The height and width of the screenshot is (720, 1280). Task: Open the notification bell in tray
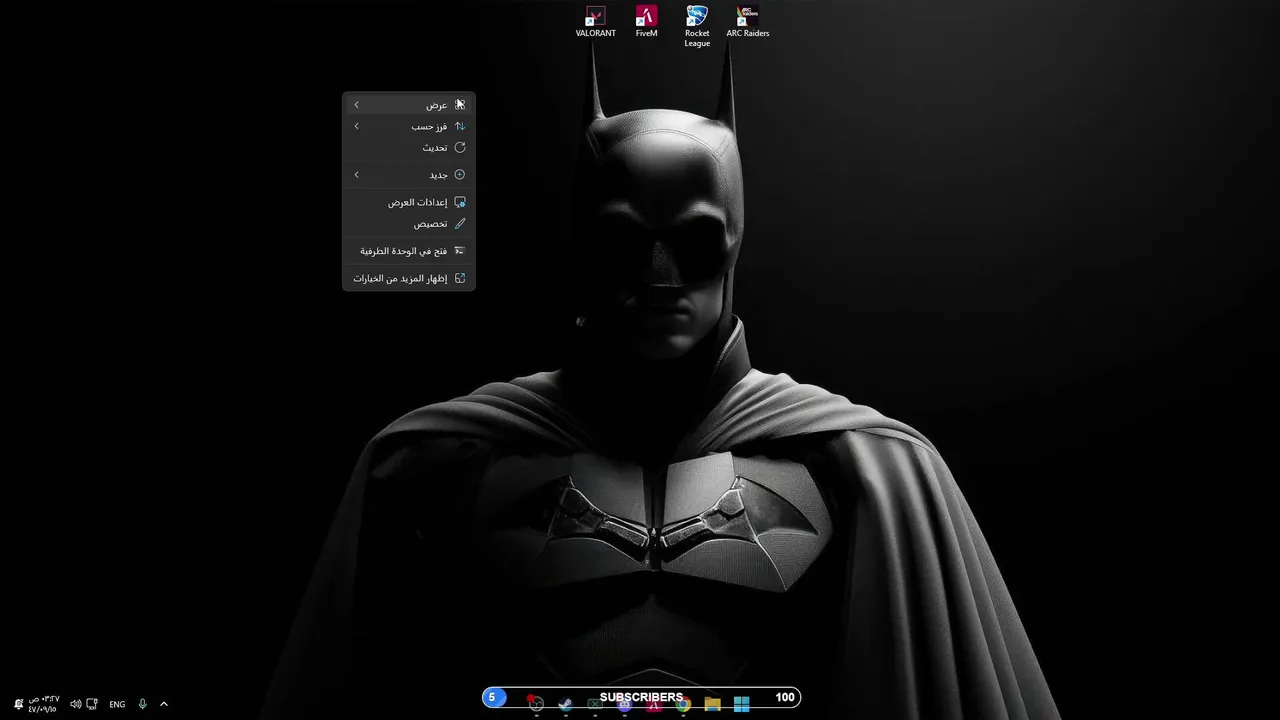point(19,704)
